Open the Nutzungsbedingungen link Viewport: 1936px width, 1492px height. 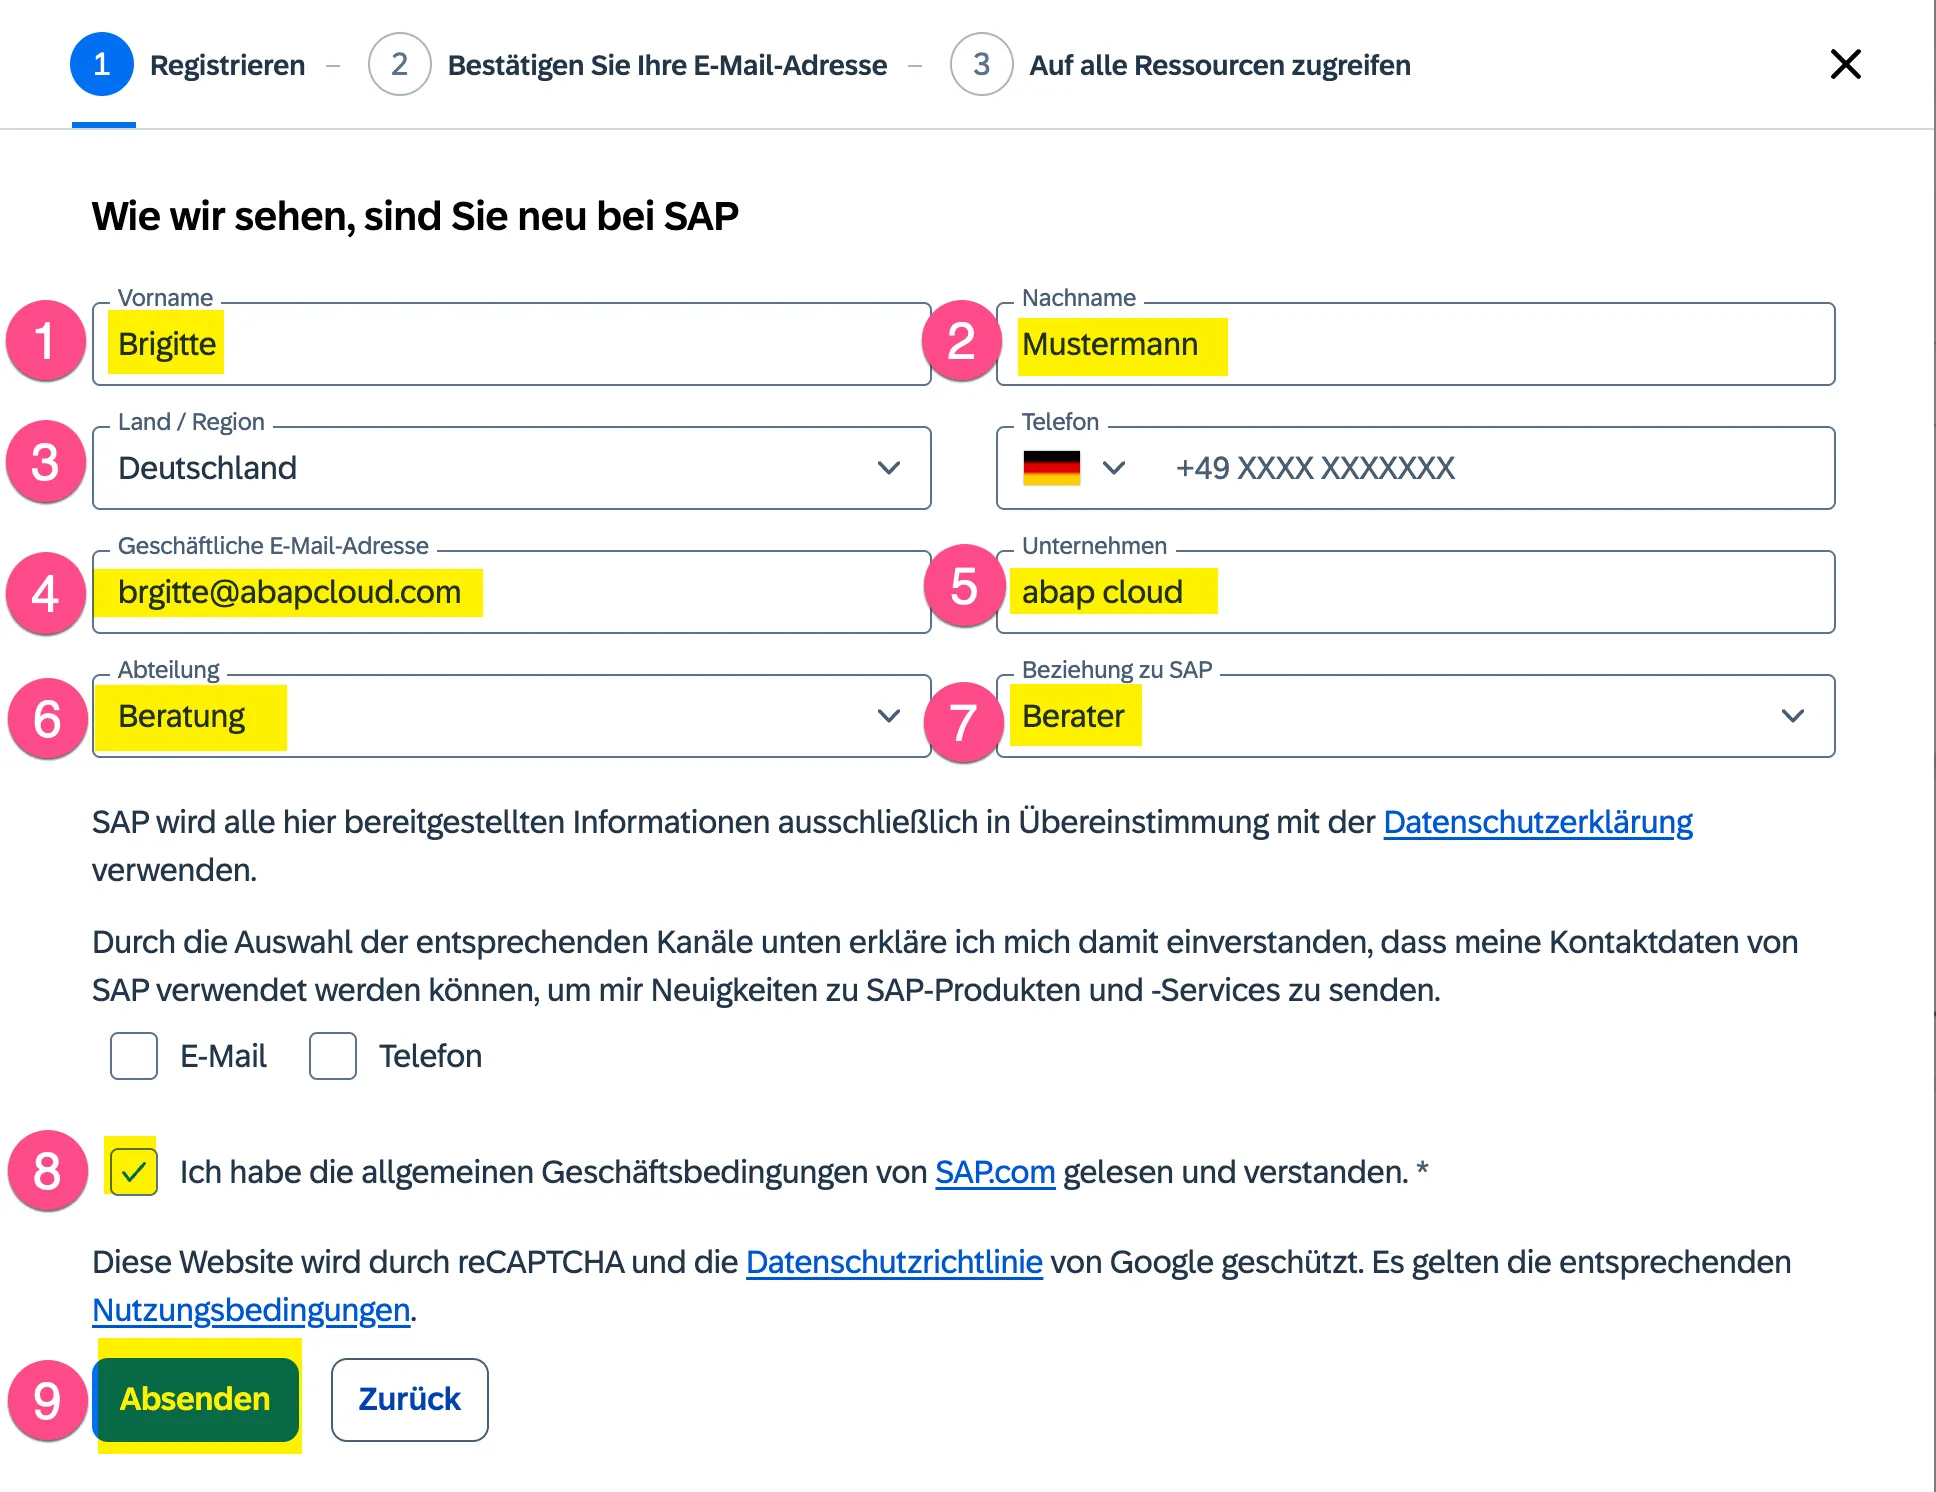(251, 1309)
